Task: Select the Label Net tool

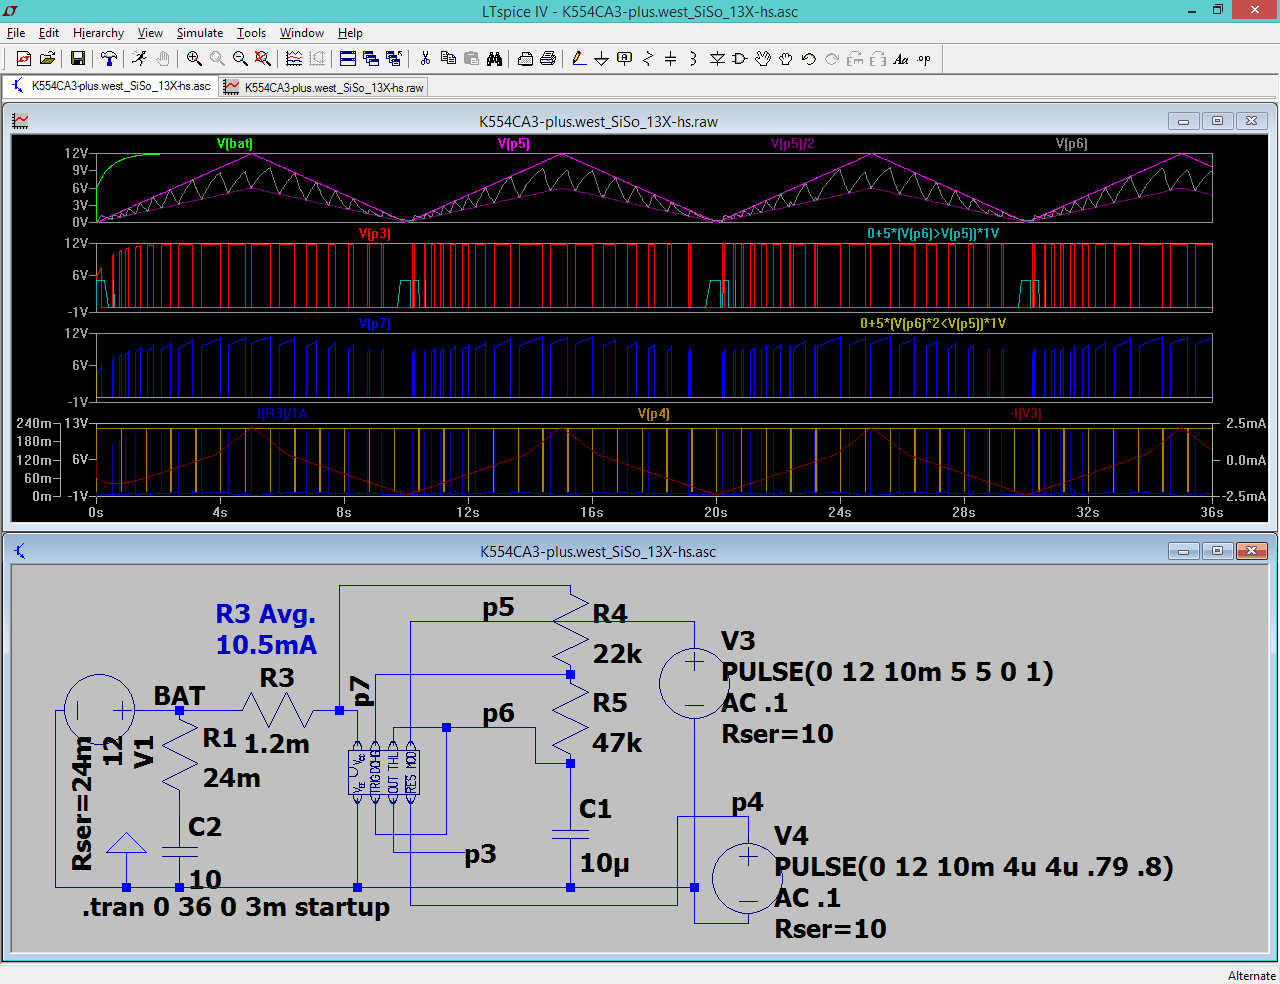Action: tap(625, 59)
